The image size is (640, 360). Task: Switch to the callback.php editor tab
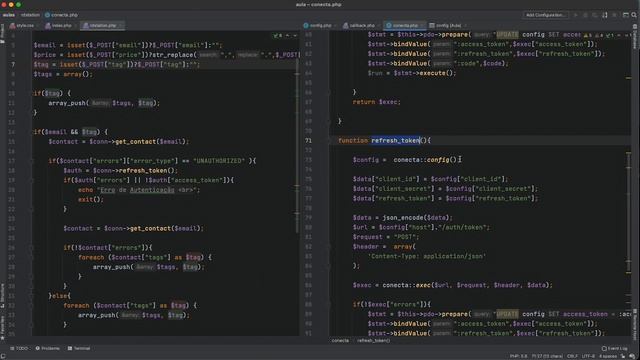click(361, 25)
